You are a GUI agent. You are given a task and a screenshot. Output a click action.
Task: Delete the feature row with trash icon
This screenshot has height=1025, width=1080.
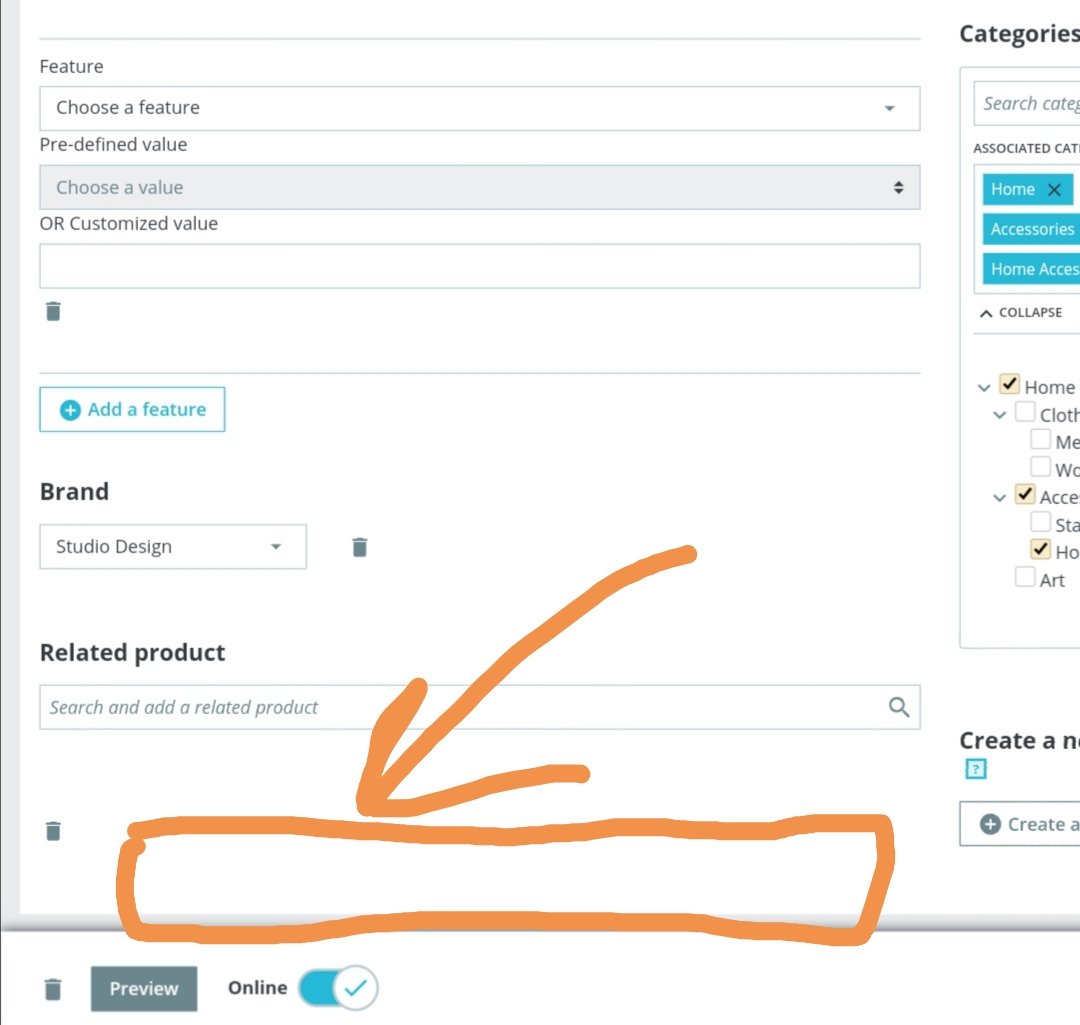pyautogui.click(x=53, y=311)
